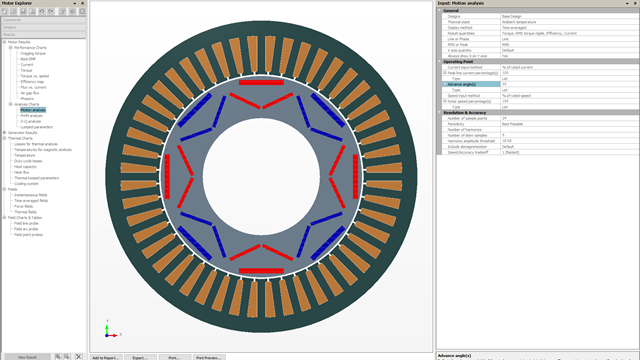Collapse the Analysis Charts node

pos(11,104)
